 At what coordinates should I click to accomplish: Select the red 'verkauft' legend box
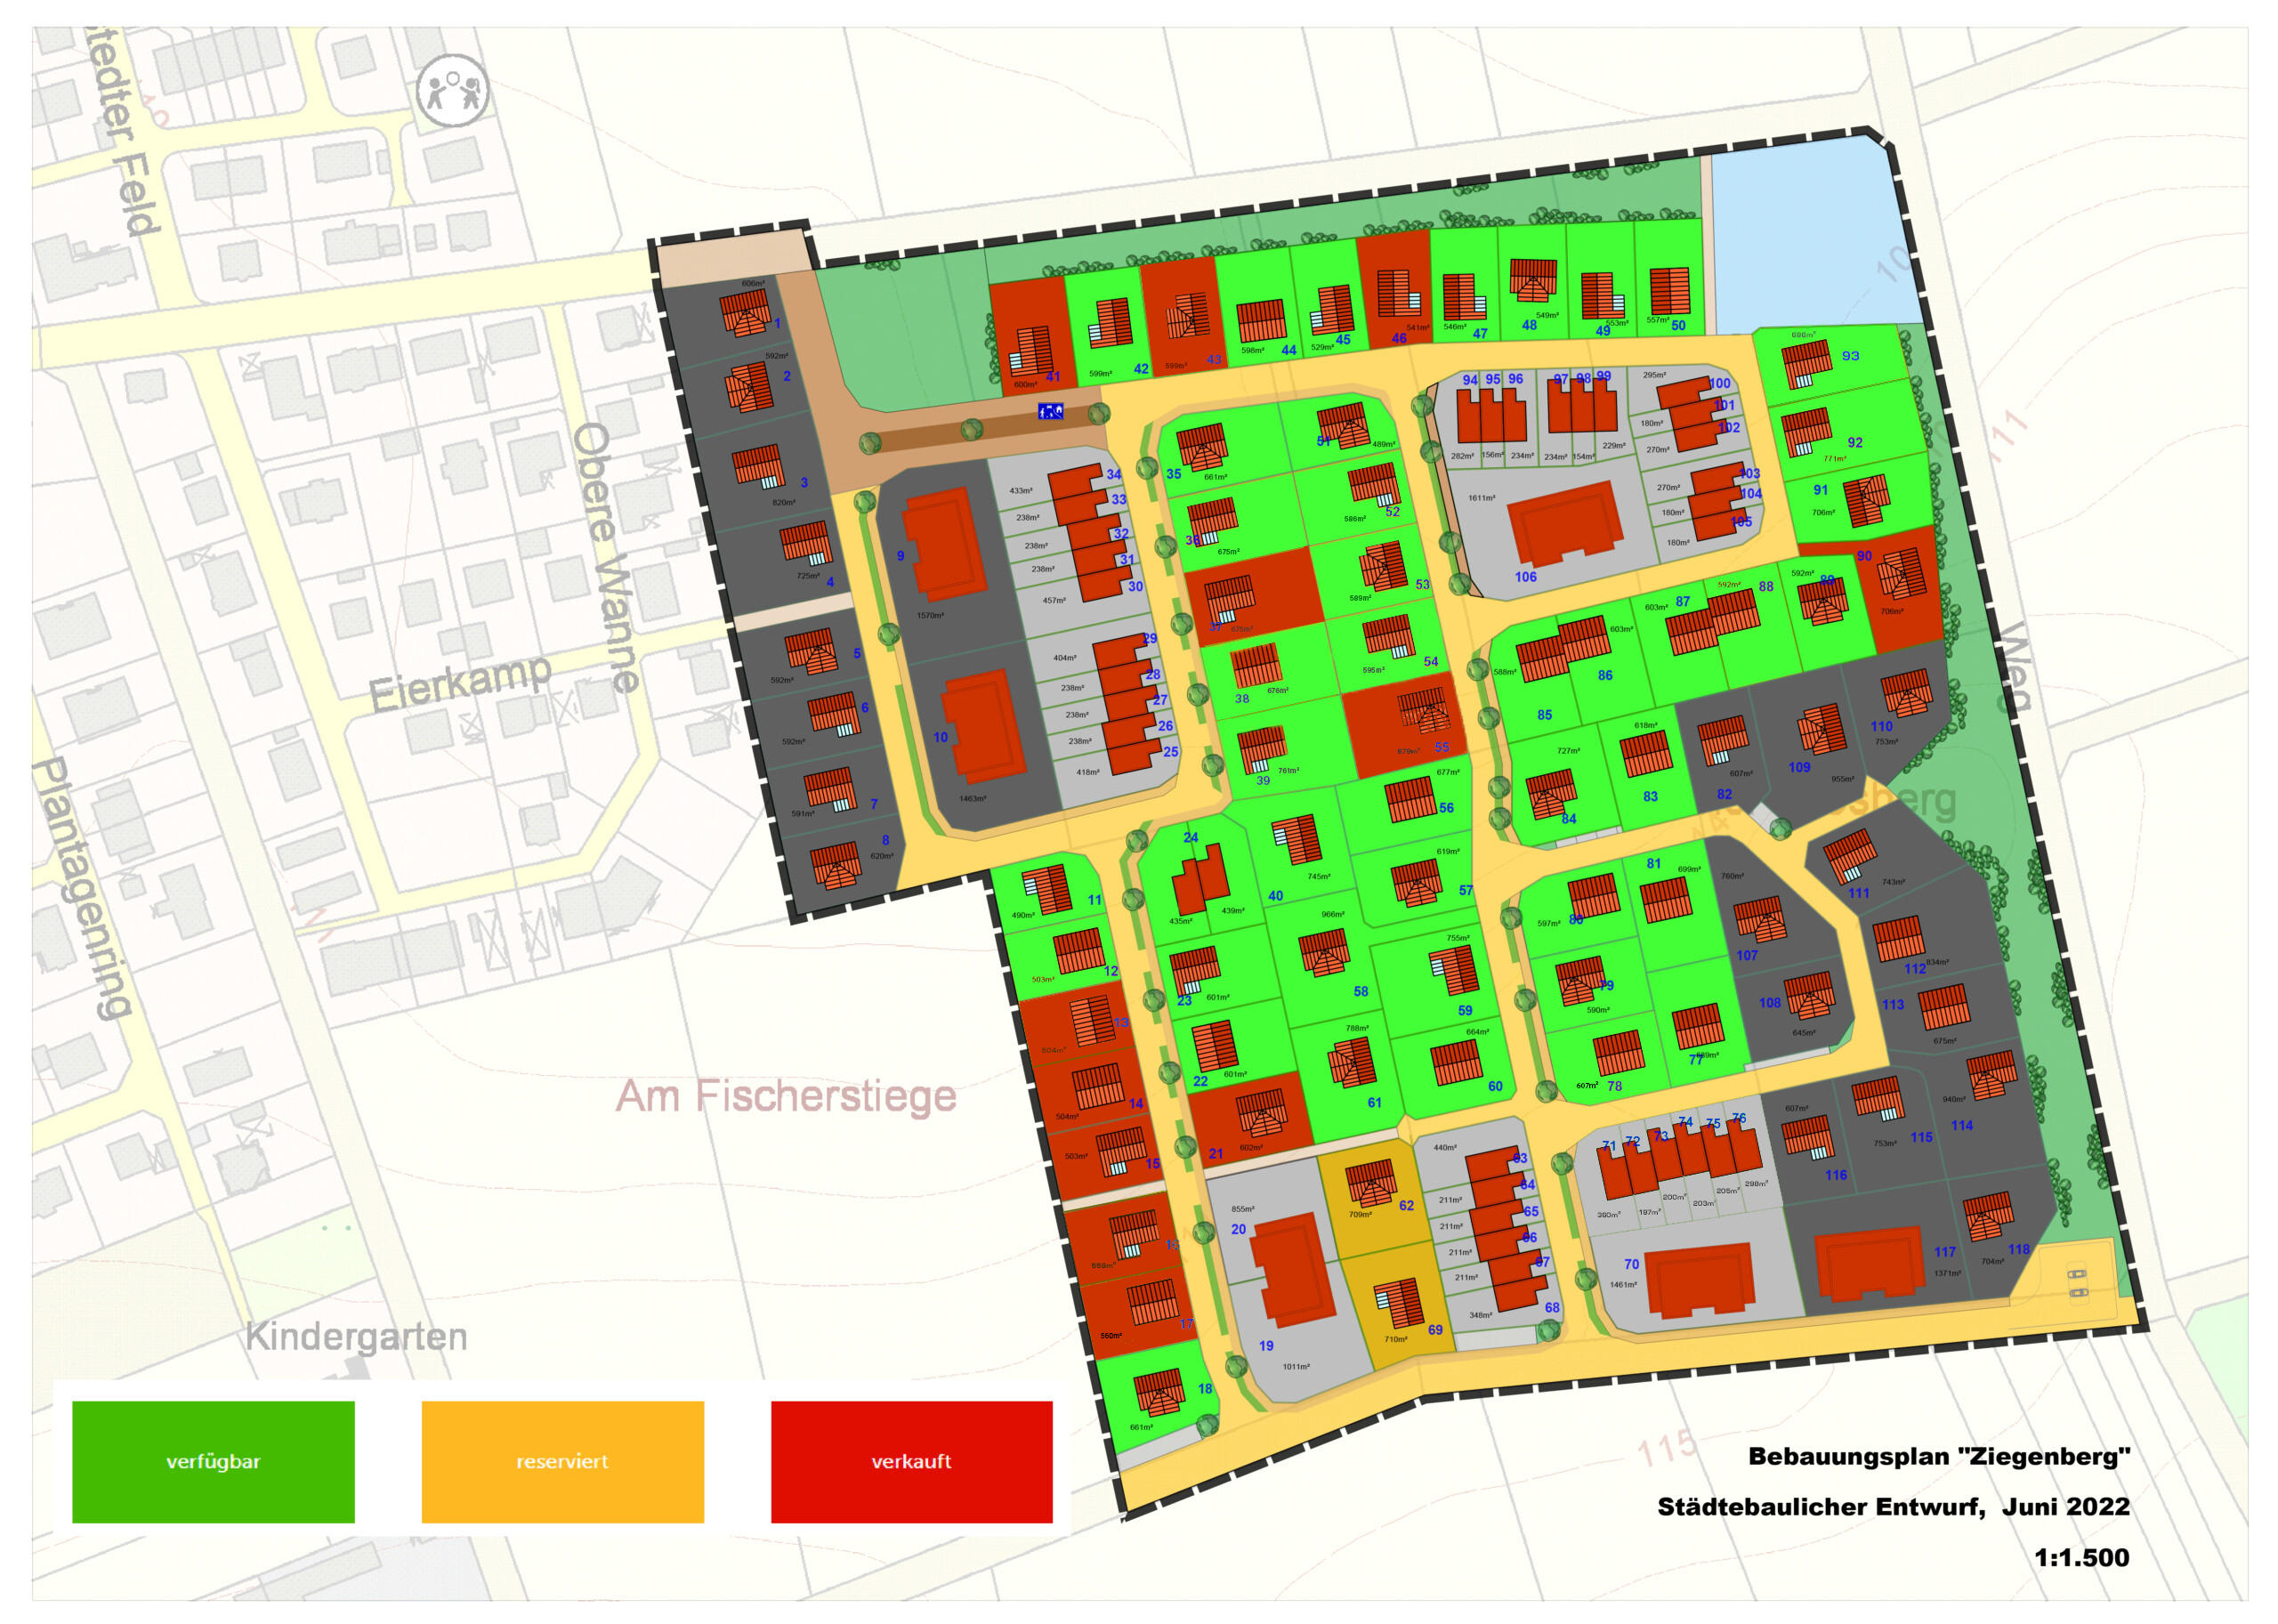pos(911,1461)
